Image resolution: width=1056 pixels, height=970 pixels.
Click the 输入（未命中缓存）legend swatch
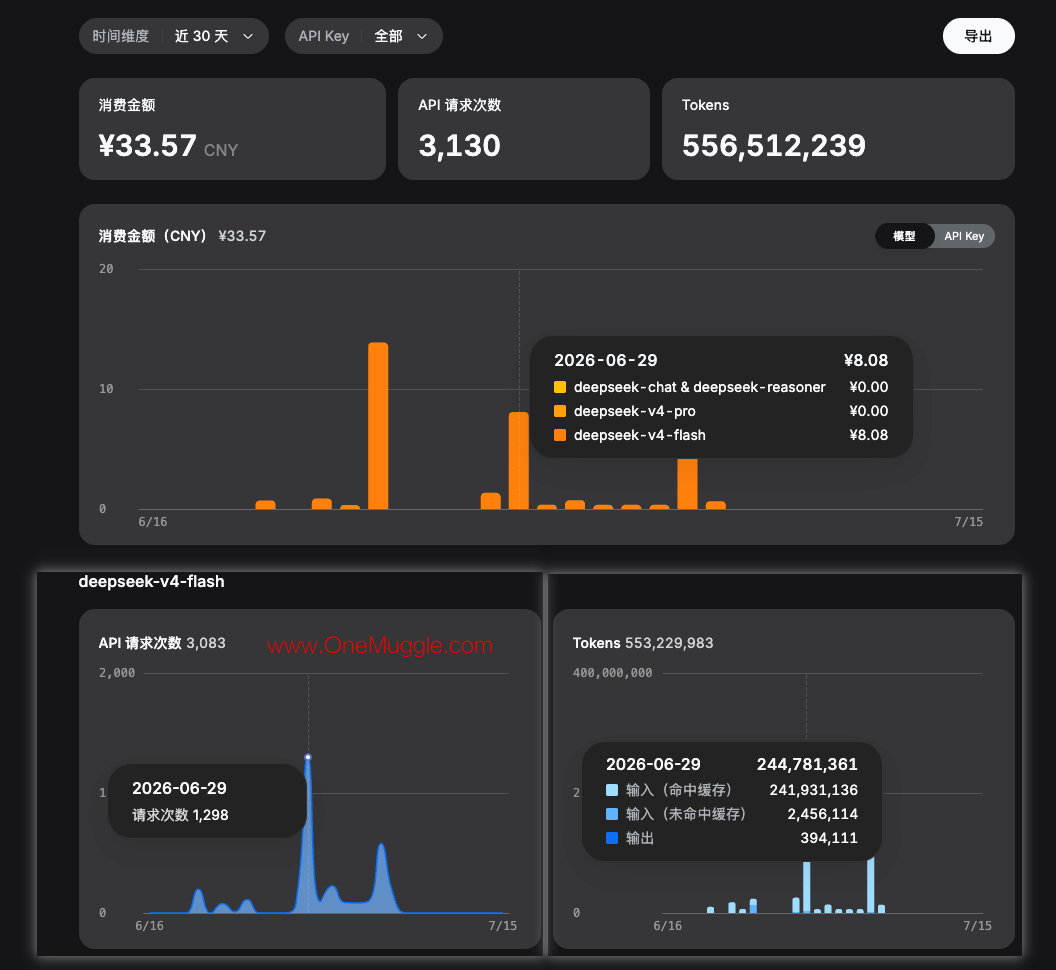click(612, 814)
